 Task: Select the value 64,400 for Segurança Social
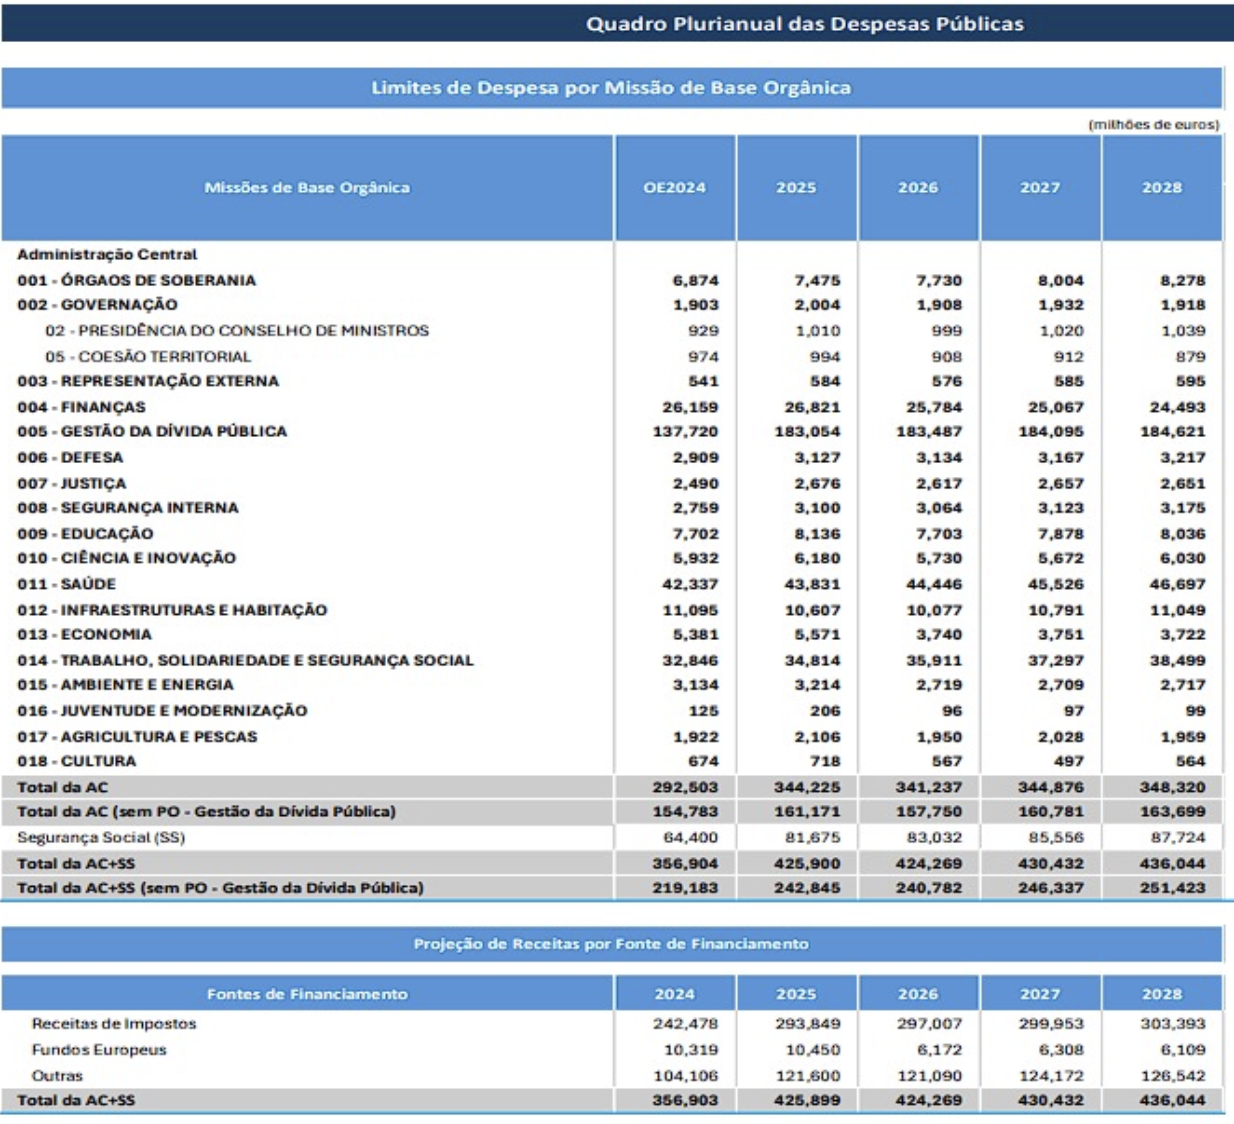pyautogui.click(x=691, y=838)
